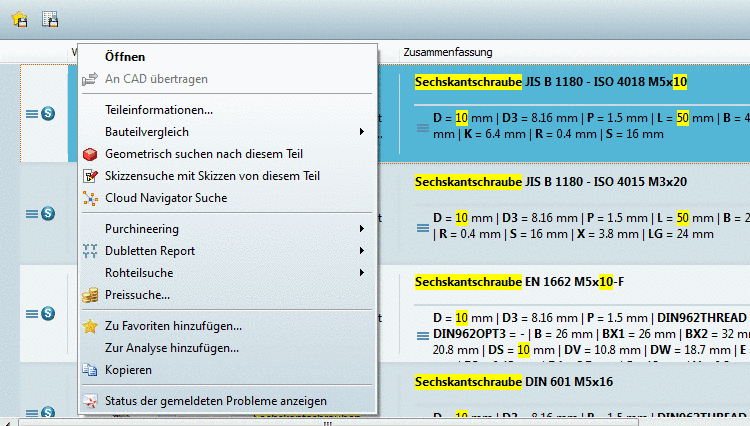Click details lines icon in EN 1662 summary
Viewport: 750px width, 426px height.
[x=423, y=336]
